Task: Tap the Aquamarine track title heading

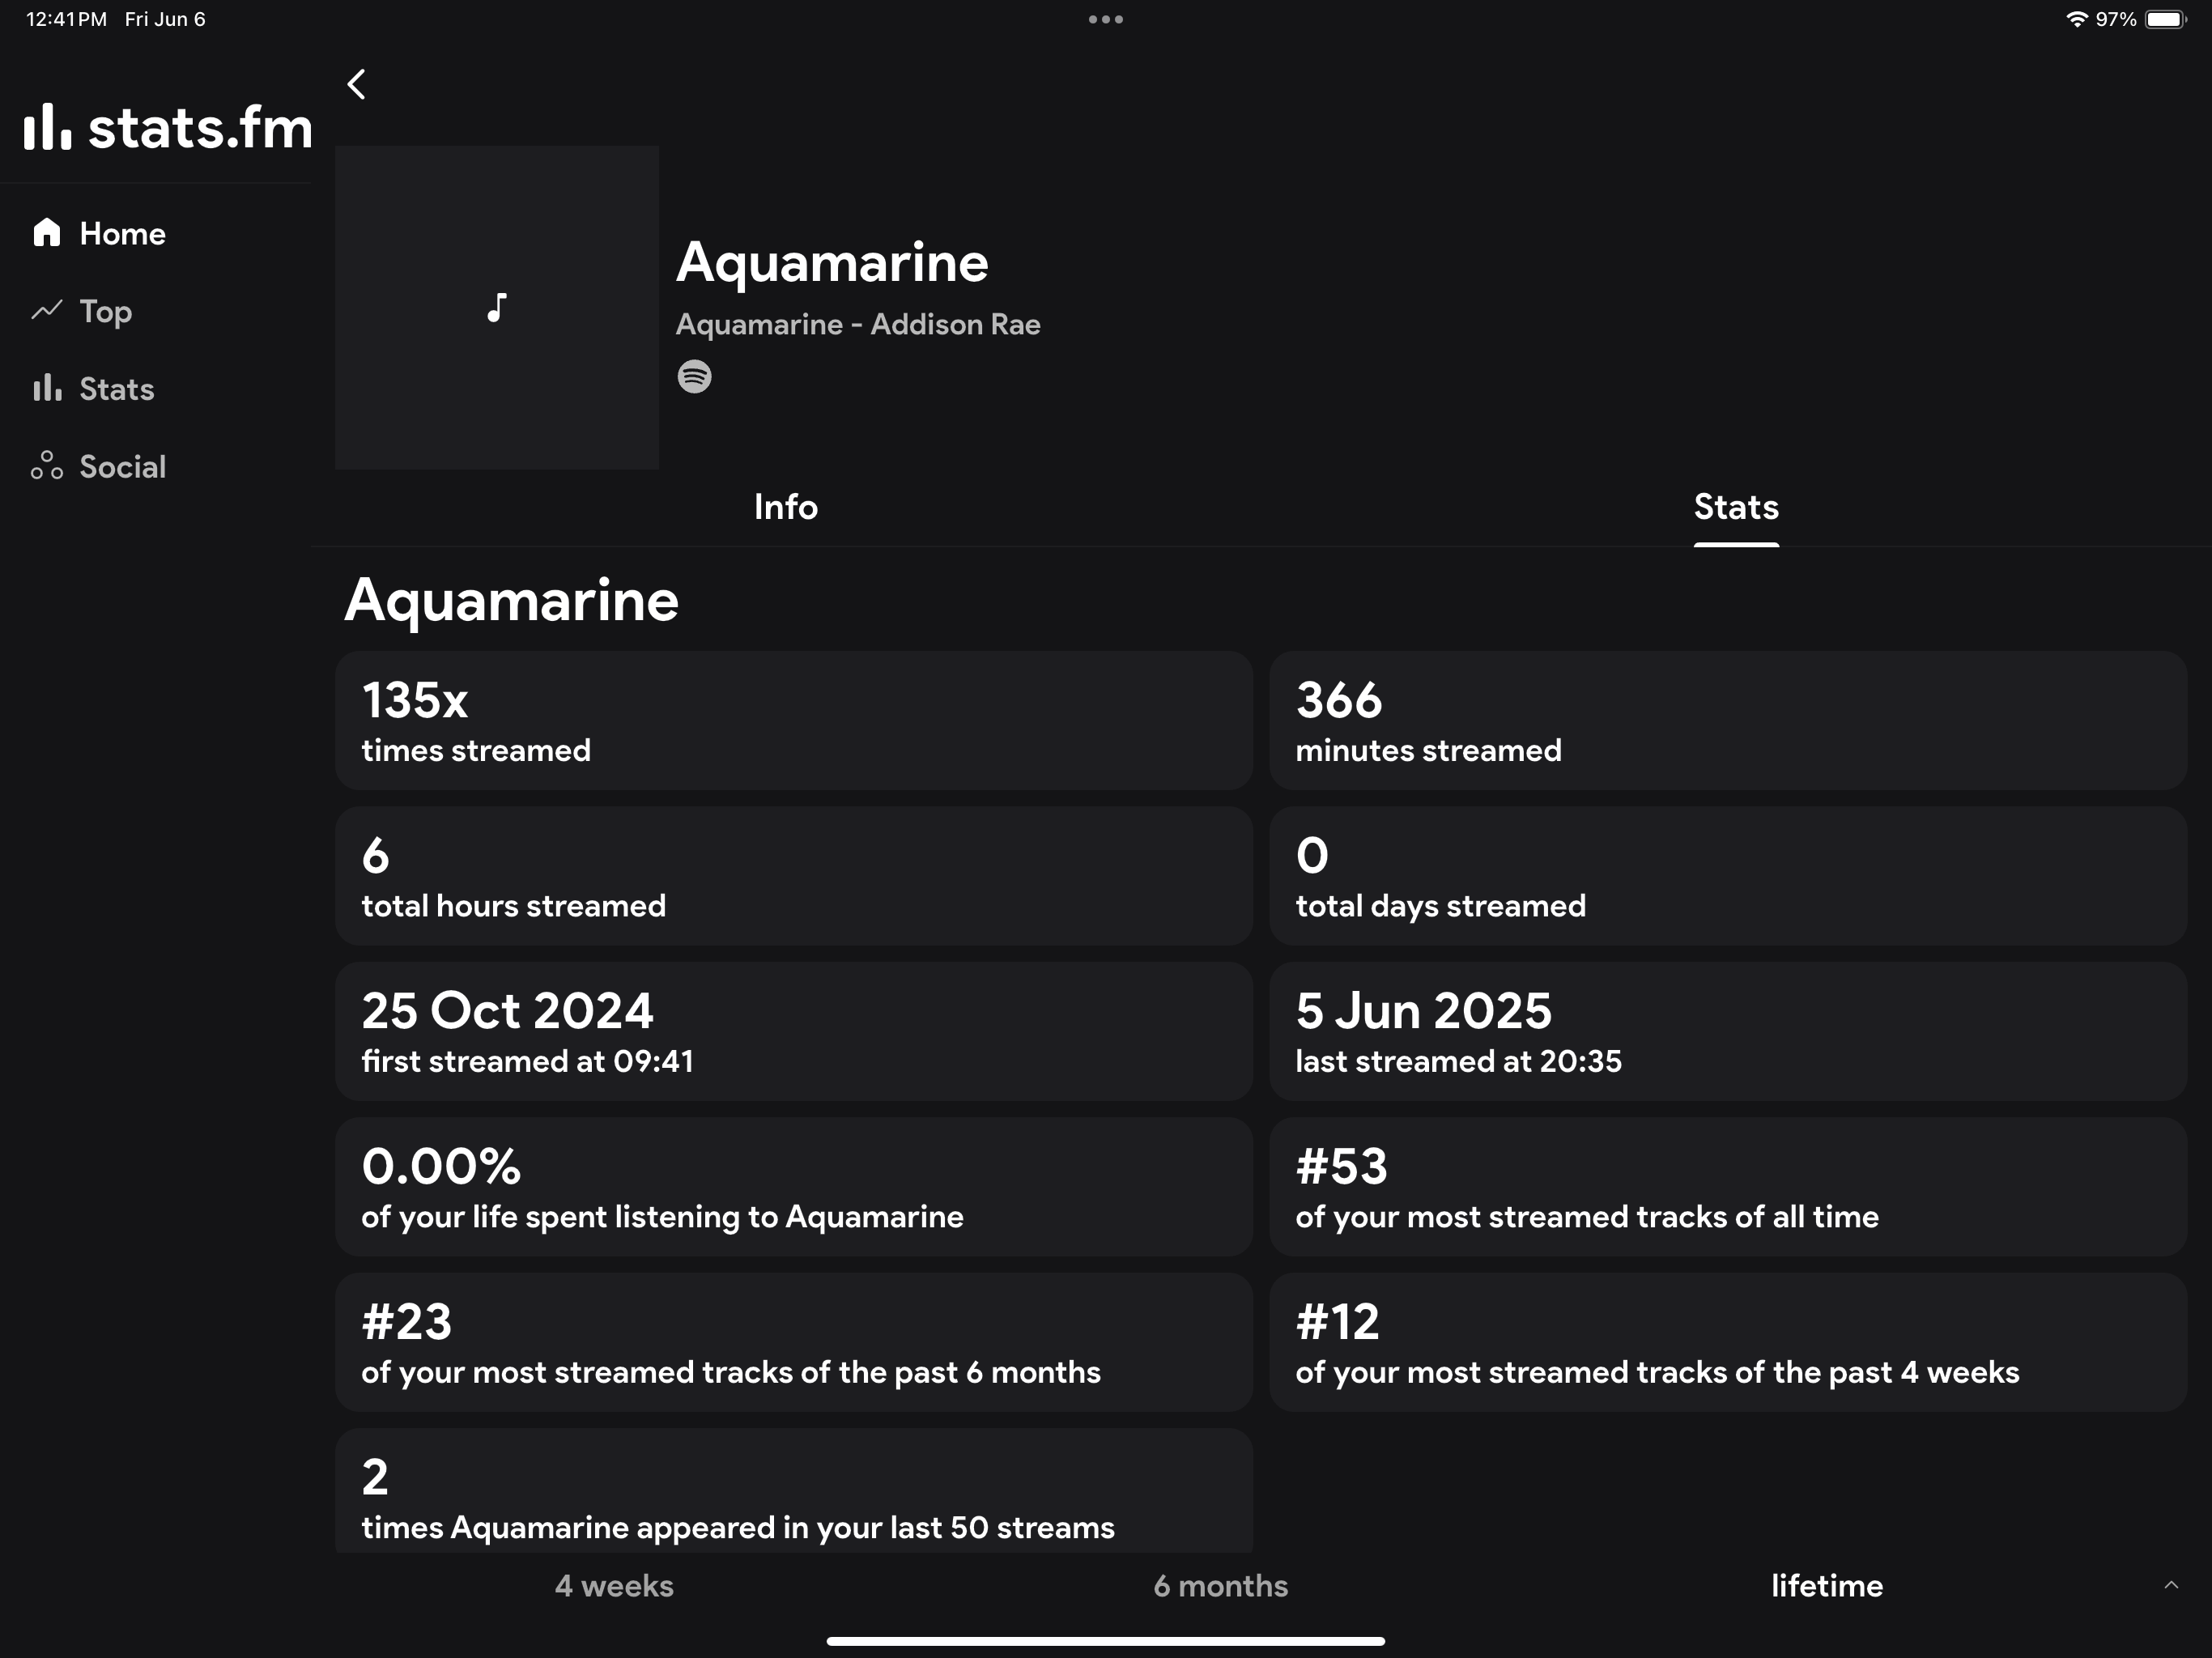Action: point(832,263)
